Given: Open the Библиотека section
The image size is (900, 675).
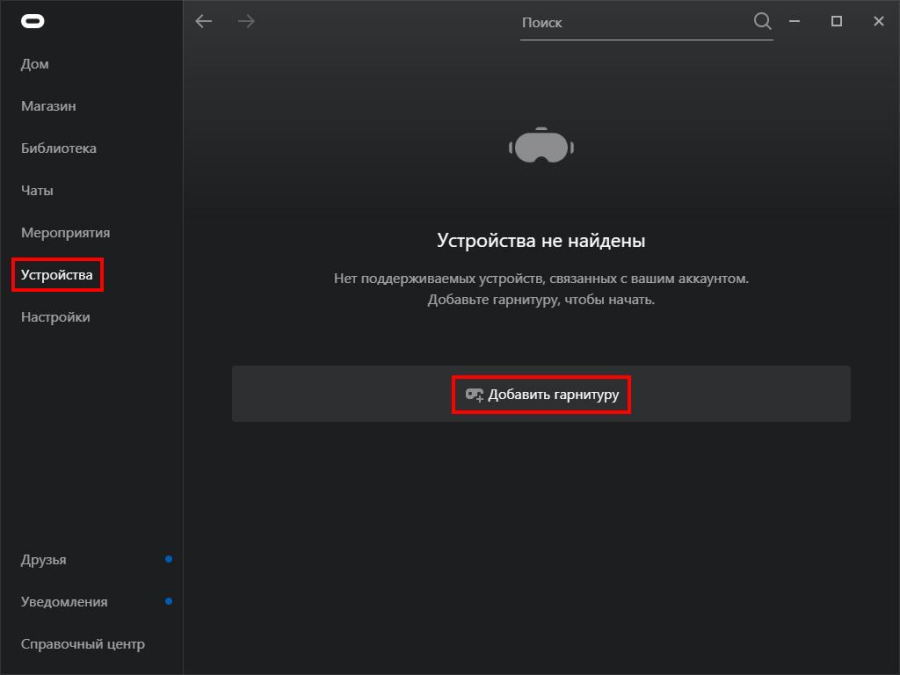Looking at the screenshot, I should tap(59, 148).
